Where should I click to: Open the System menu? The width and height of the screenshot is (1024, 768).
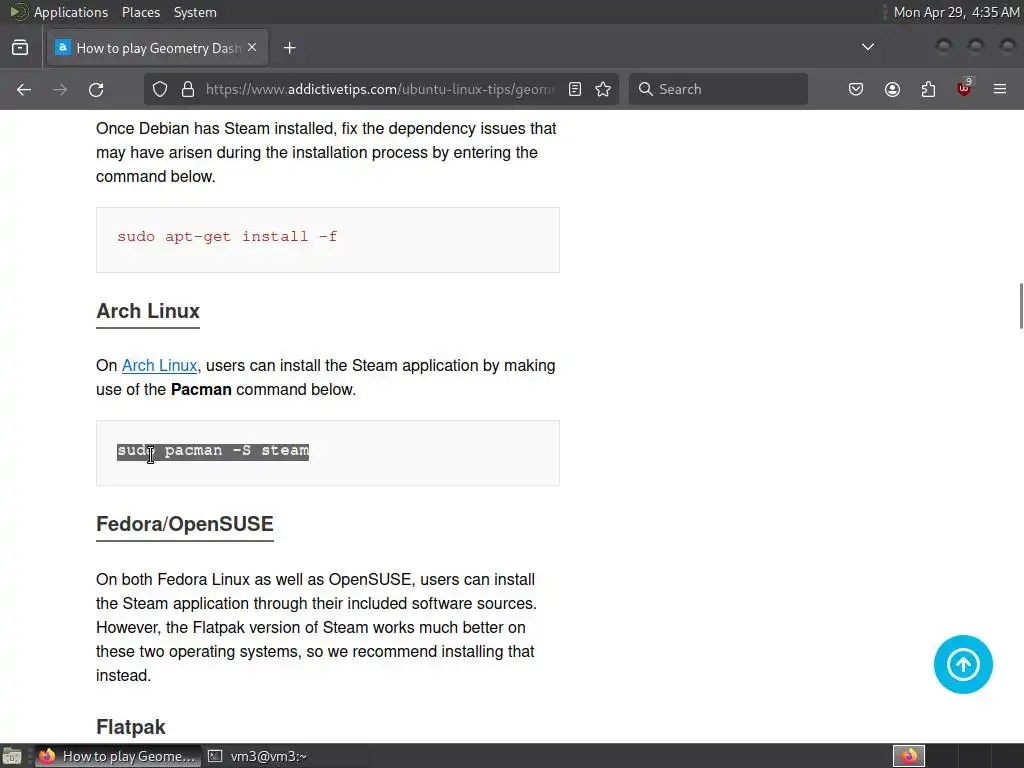coord(195,12)
